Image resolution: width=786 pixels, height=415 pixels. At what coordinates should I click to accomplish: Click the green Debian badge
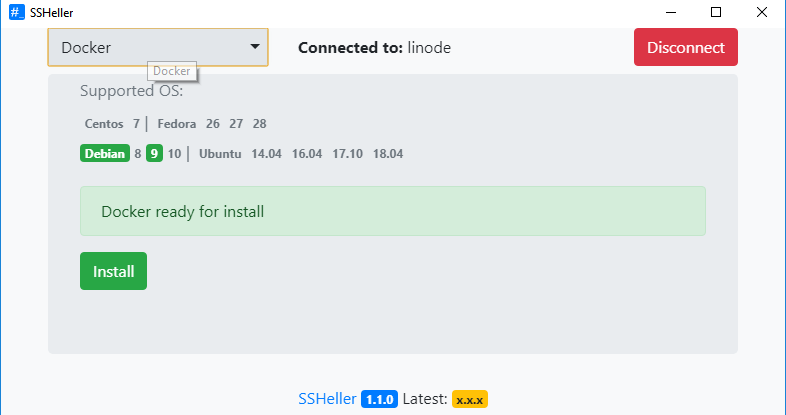click(105, 154)
